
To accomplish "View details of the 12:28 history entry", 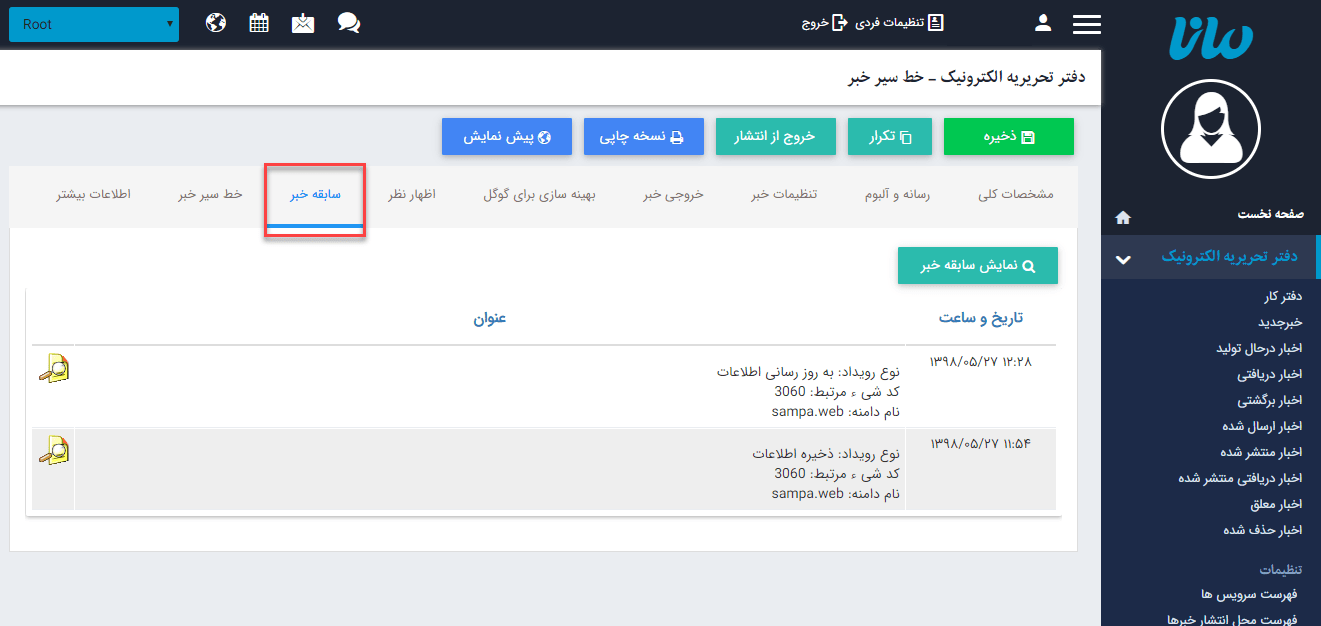I will 54,369.
